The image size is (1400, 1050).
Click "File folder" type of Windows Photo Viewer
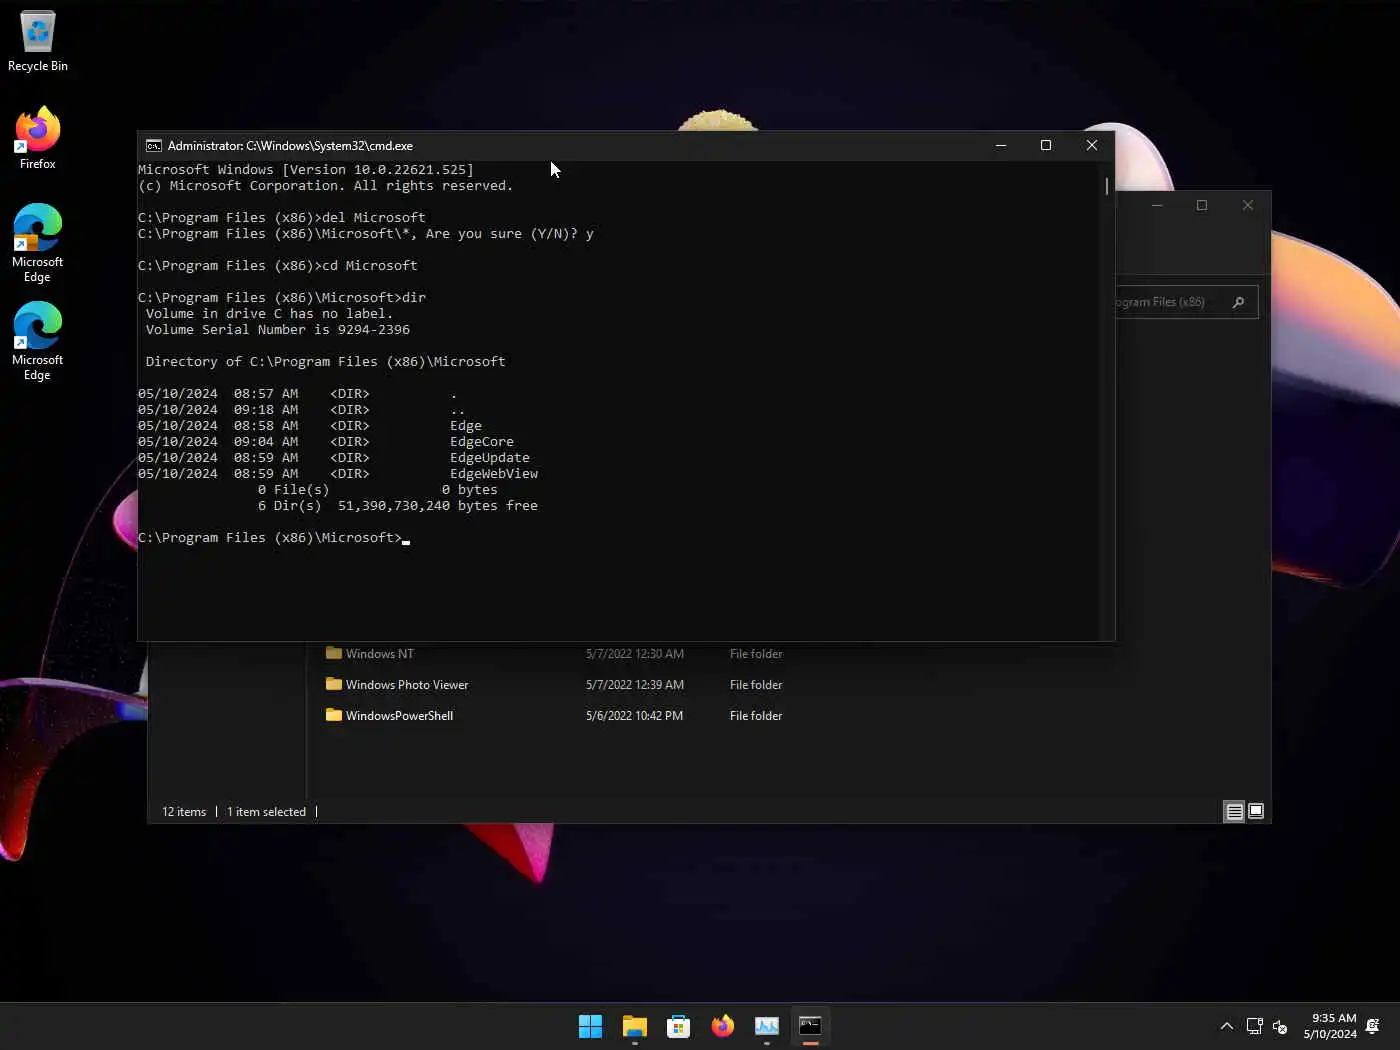(x=756, y=685)
